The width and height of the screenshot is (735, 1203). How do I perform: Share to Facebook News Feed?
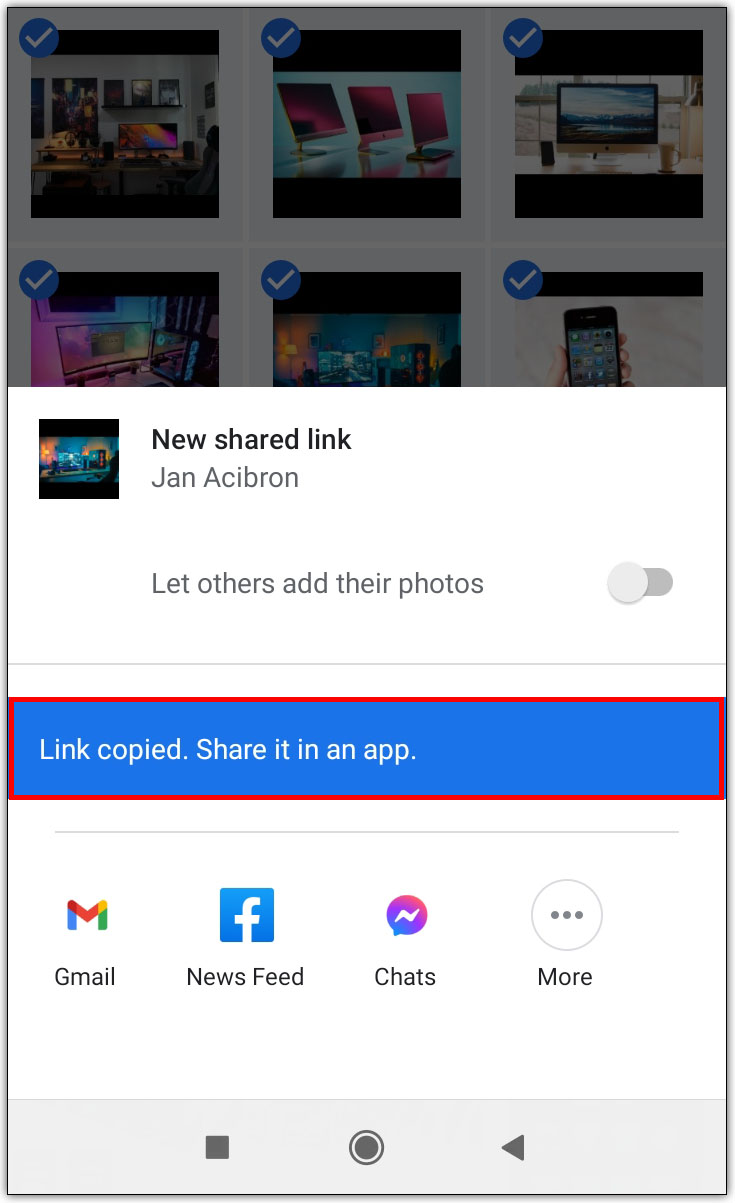click(x=246, y=915)
